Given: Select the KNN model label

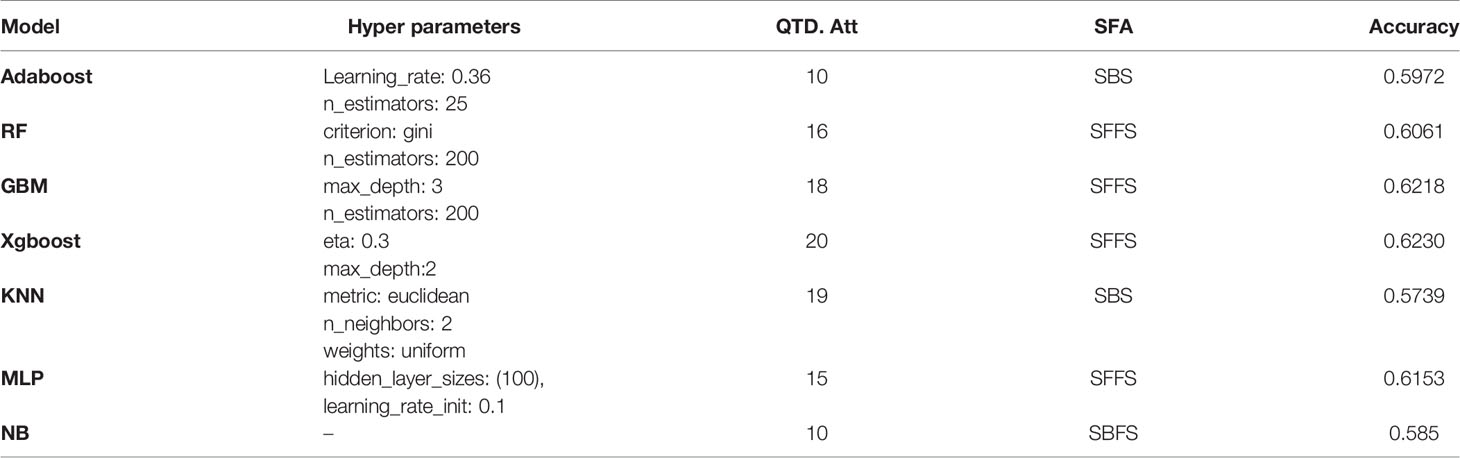Looking at the screenshot, I should tap(22, 297).
